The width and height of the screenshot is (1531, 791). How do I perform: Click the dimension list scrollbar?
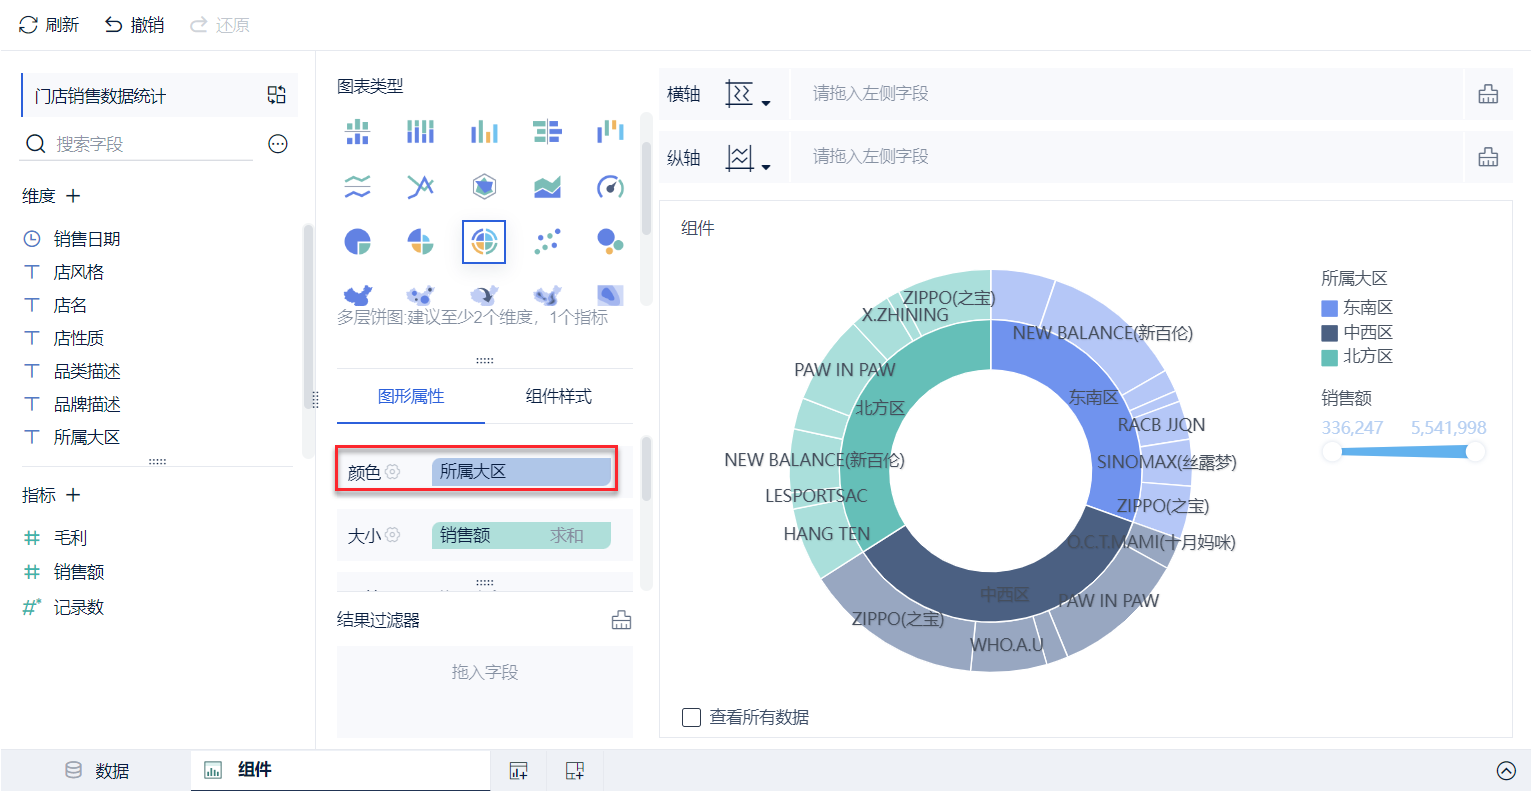tap(308, 316)
